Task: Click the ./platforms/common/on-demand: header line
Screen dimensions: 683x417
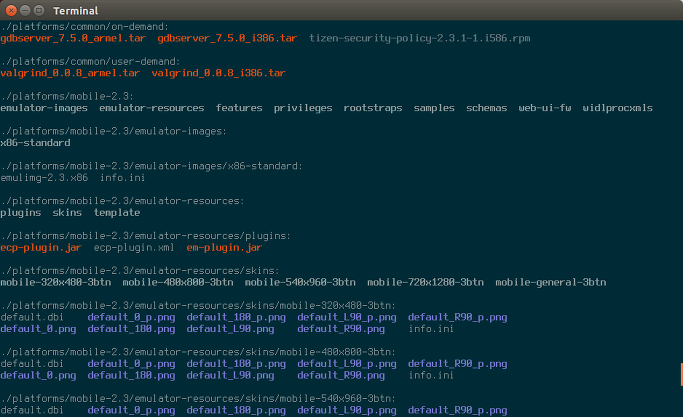Action: click(x=85, y=27)
